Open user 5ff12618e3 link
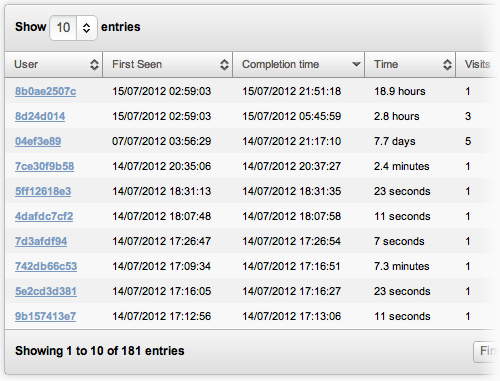This screenshot has height=381, width=500. (43, 191)
